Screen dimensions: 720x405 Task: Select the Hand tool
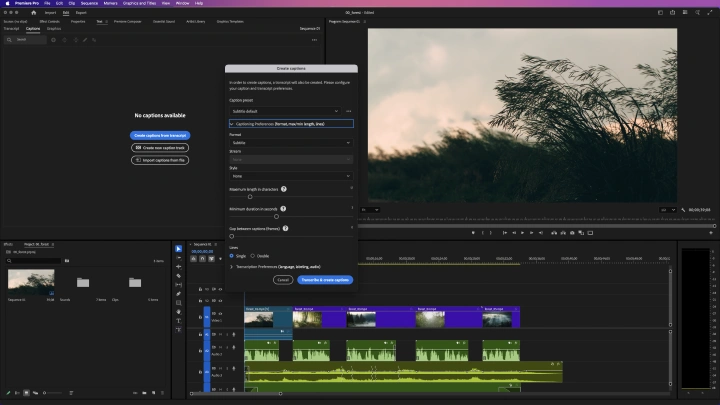click(179, 312)
